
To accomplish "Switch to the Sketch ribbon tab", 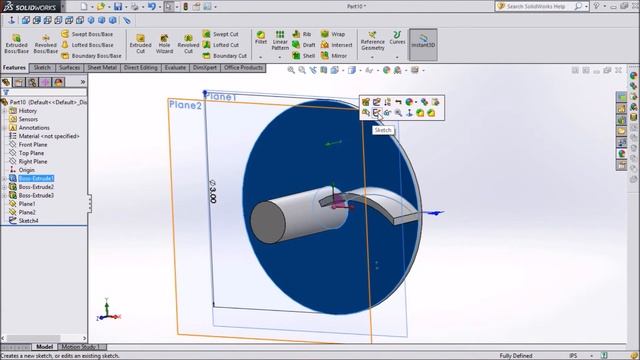I will coord(42,68).
